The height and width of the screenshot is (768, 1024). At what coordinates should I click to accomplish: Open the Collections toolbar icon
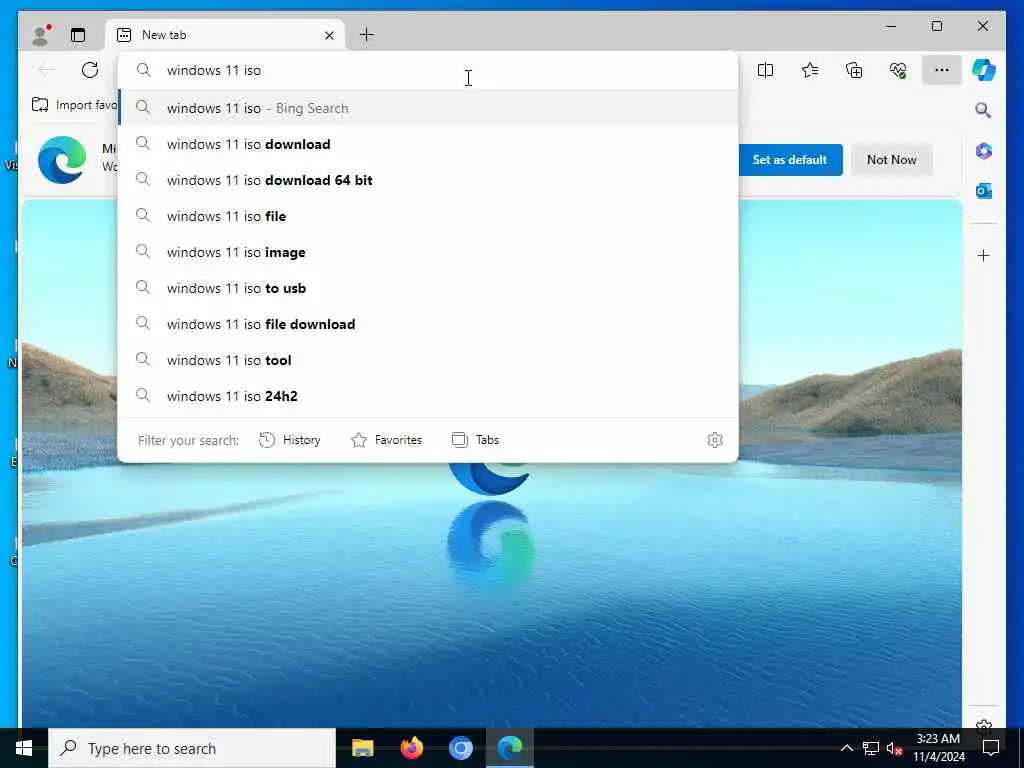854,70
